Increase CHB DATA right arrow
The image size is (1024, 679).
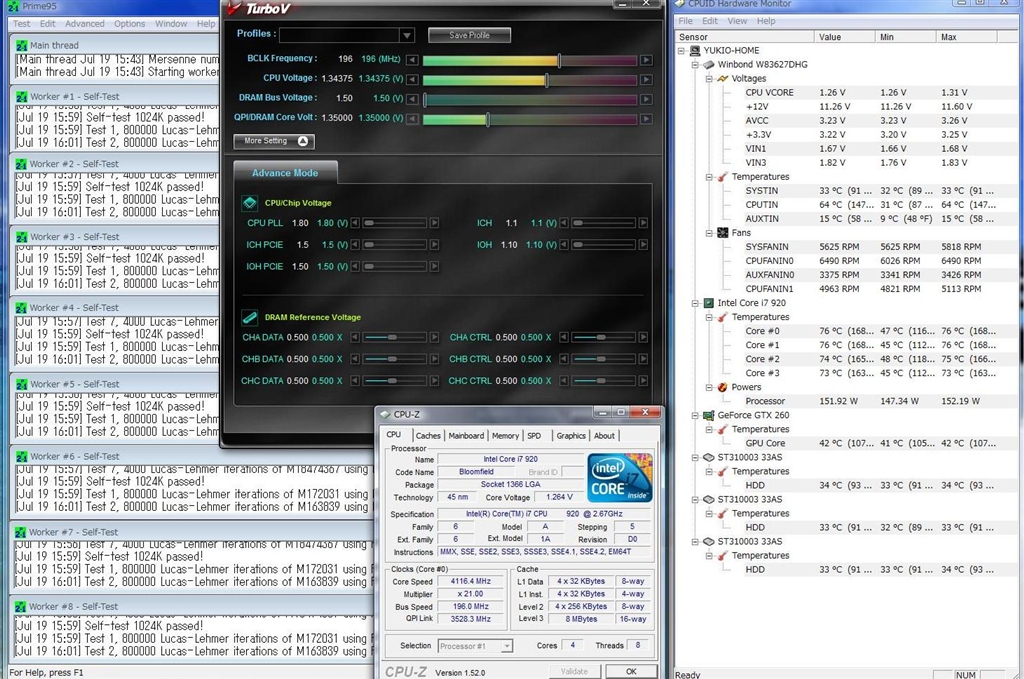point(434,359)
